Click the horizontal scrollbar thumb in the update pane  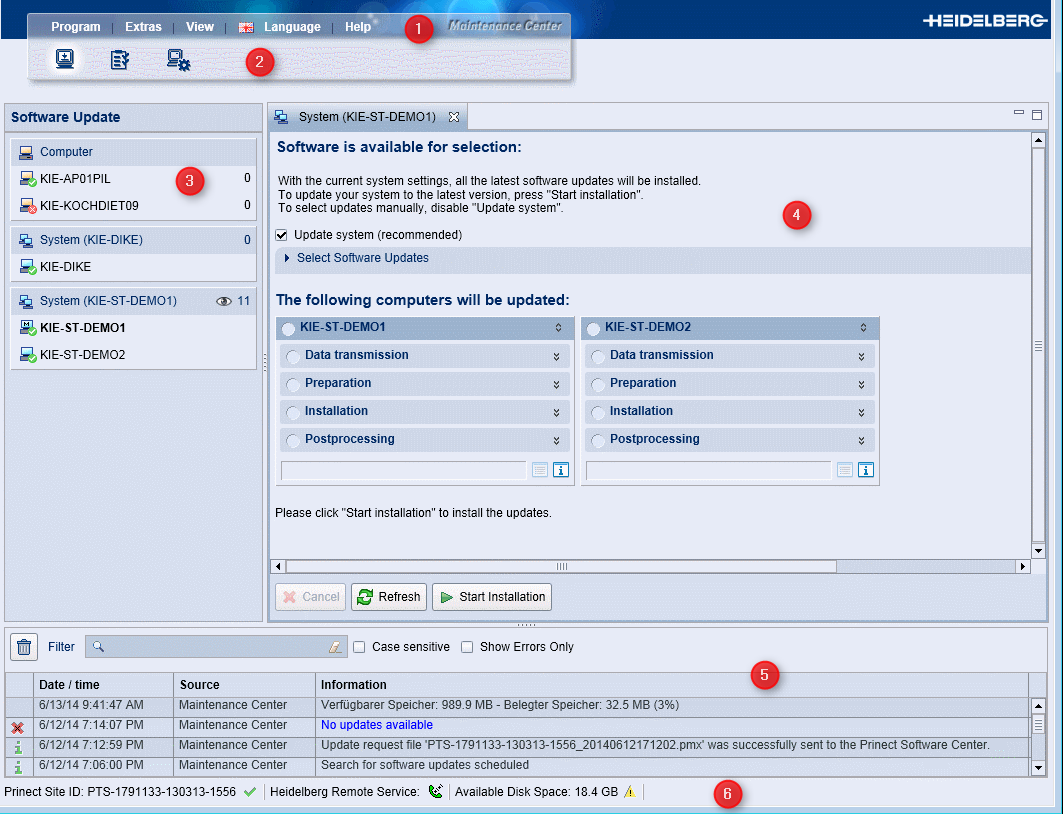click(561, 567)
